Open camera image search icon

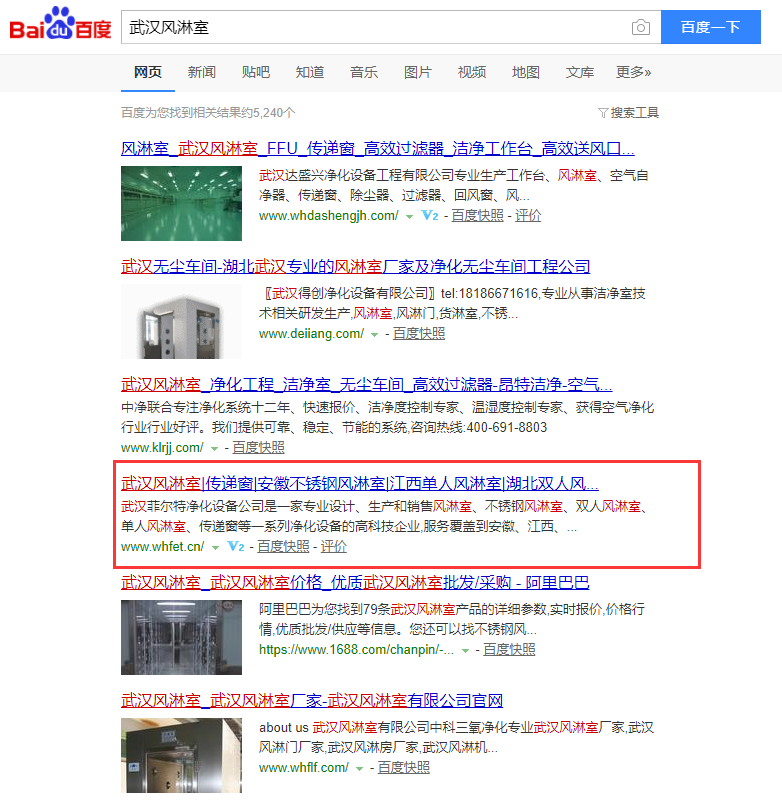click(x=641, y=27)
